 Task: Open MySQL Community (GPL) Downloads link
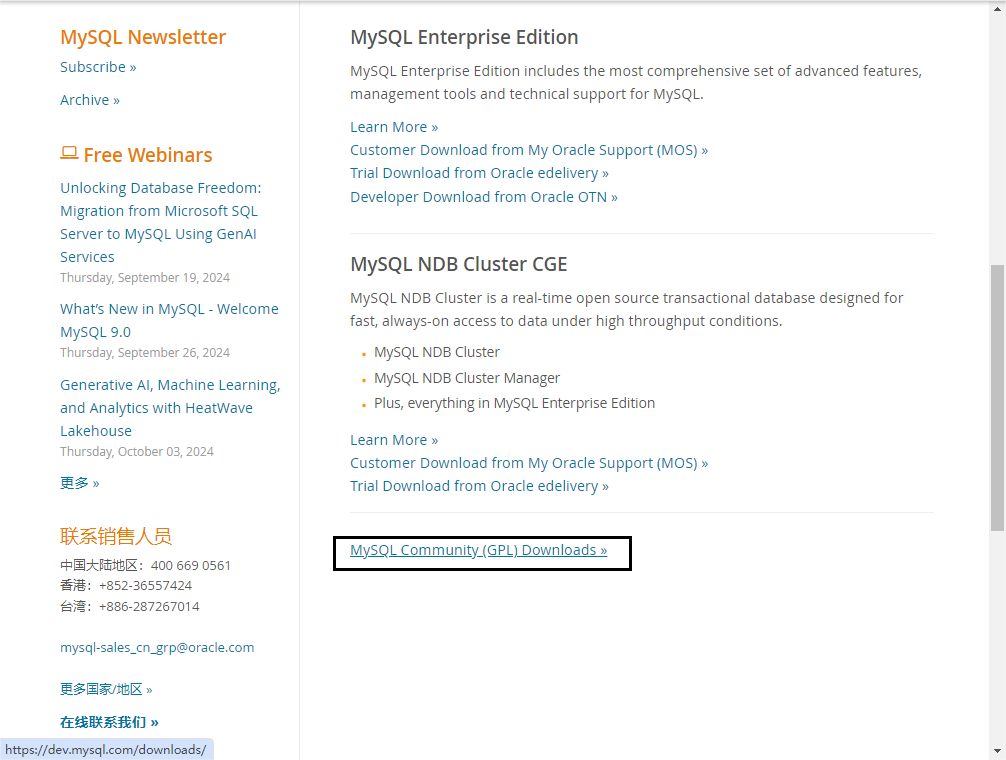pyautogui.click(x=478, y=550)
